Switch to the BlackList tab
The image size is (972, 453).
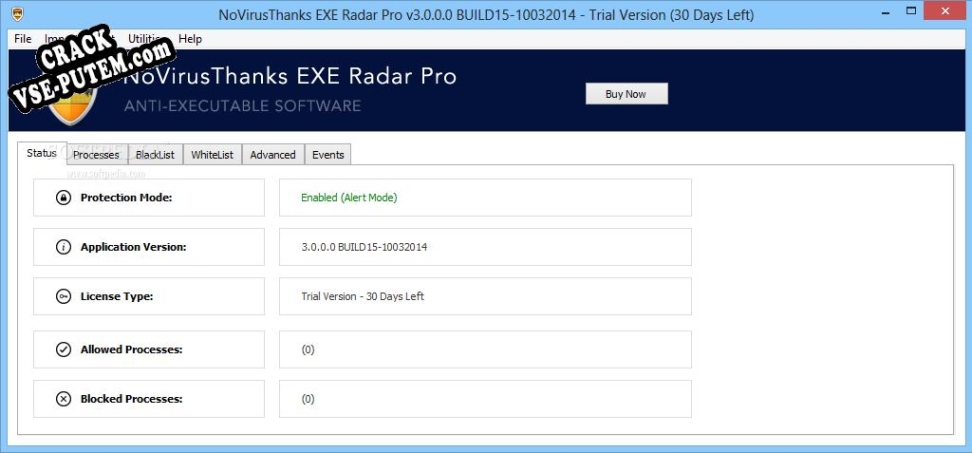coord(155,155)
